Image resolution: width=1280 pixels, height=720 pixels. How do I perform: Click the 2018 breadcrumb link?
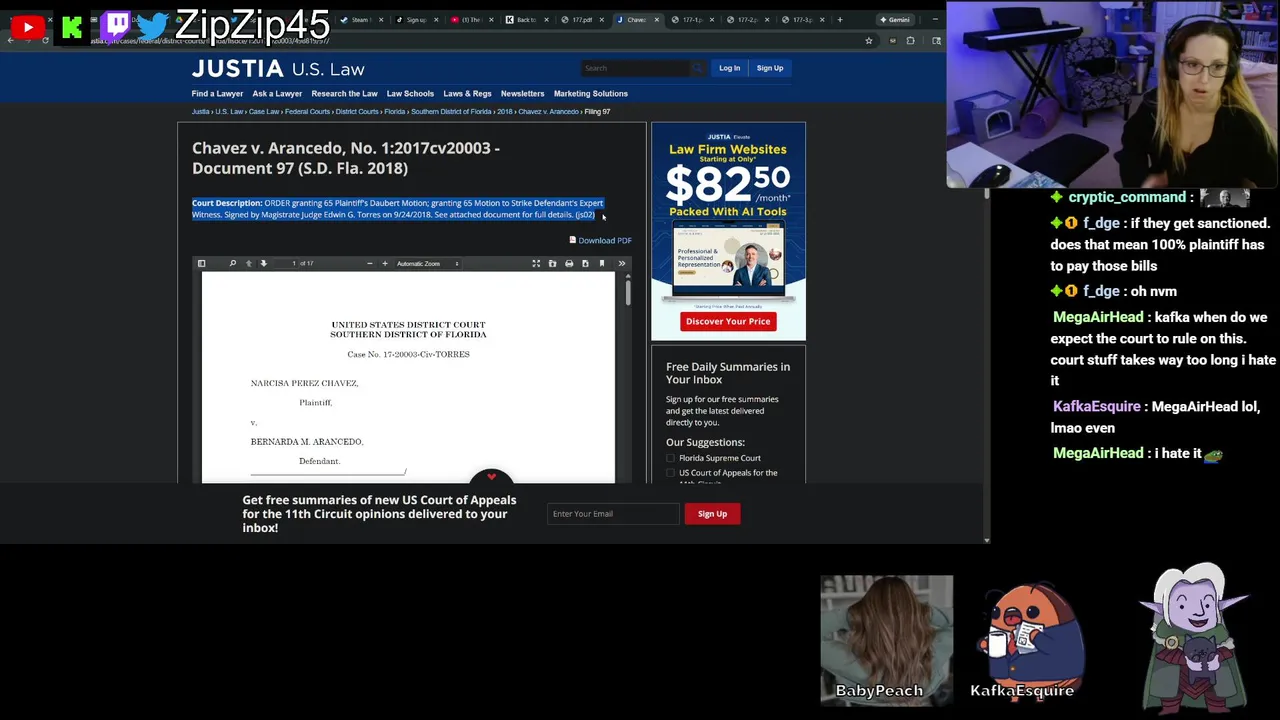(x=505, y=112)
